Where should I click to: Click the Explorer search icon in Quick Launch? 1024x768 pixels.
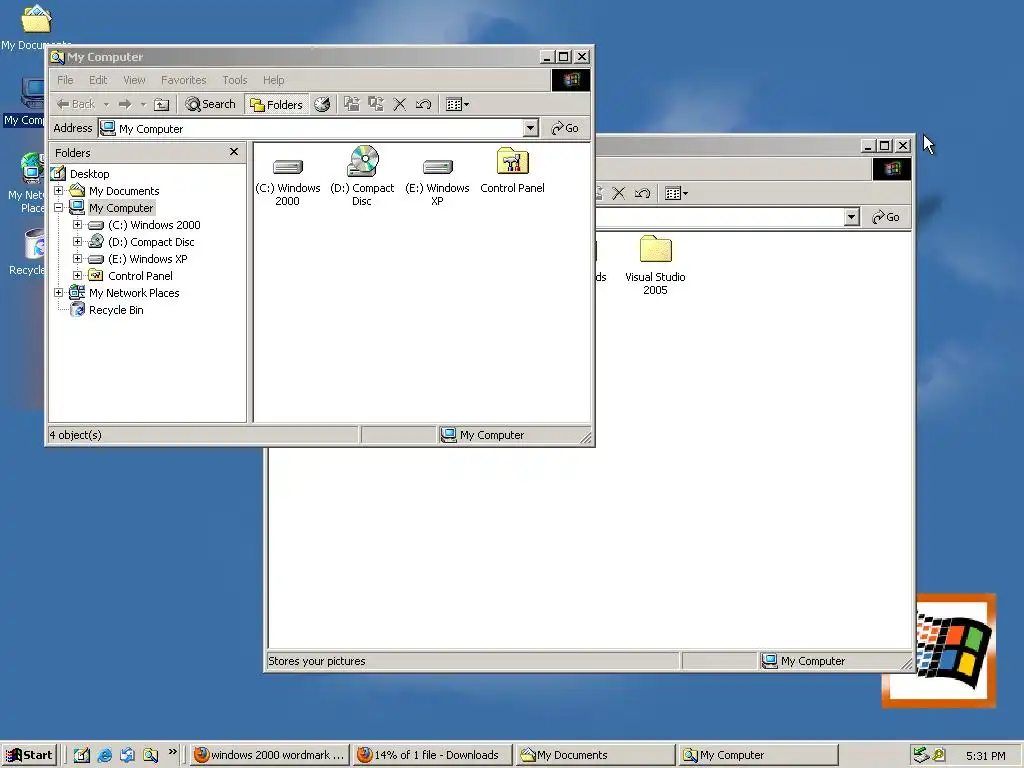pos(150,755)
